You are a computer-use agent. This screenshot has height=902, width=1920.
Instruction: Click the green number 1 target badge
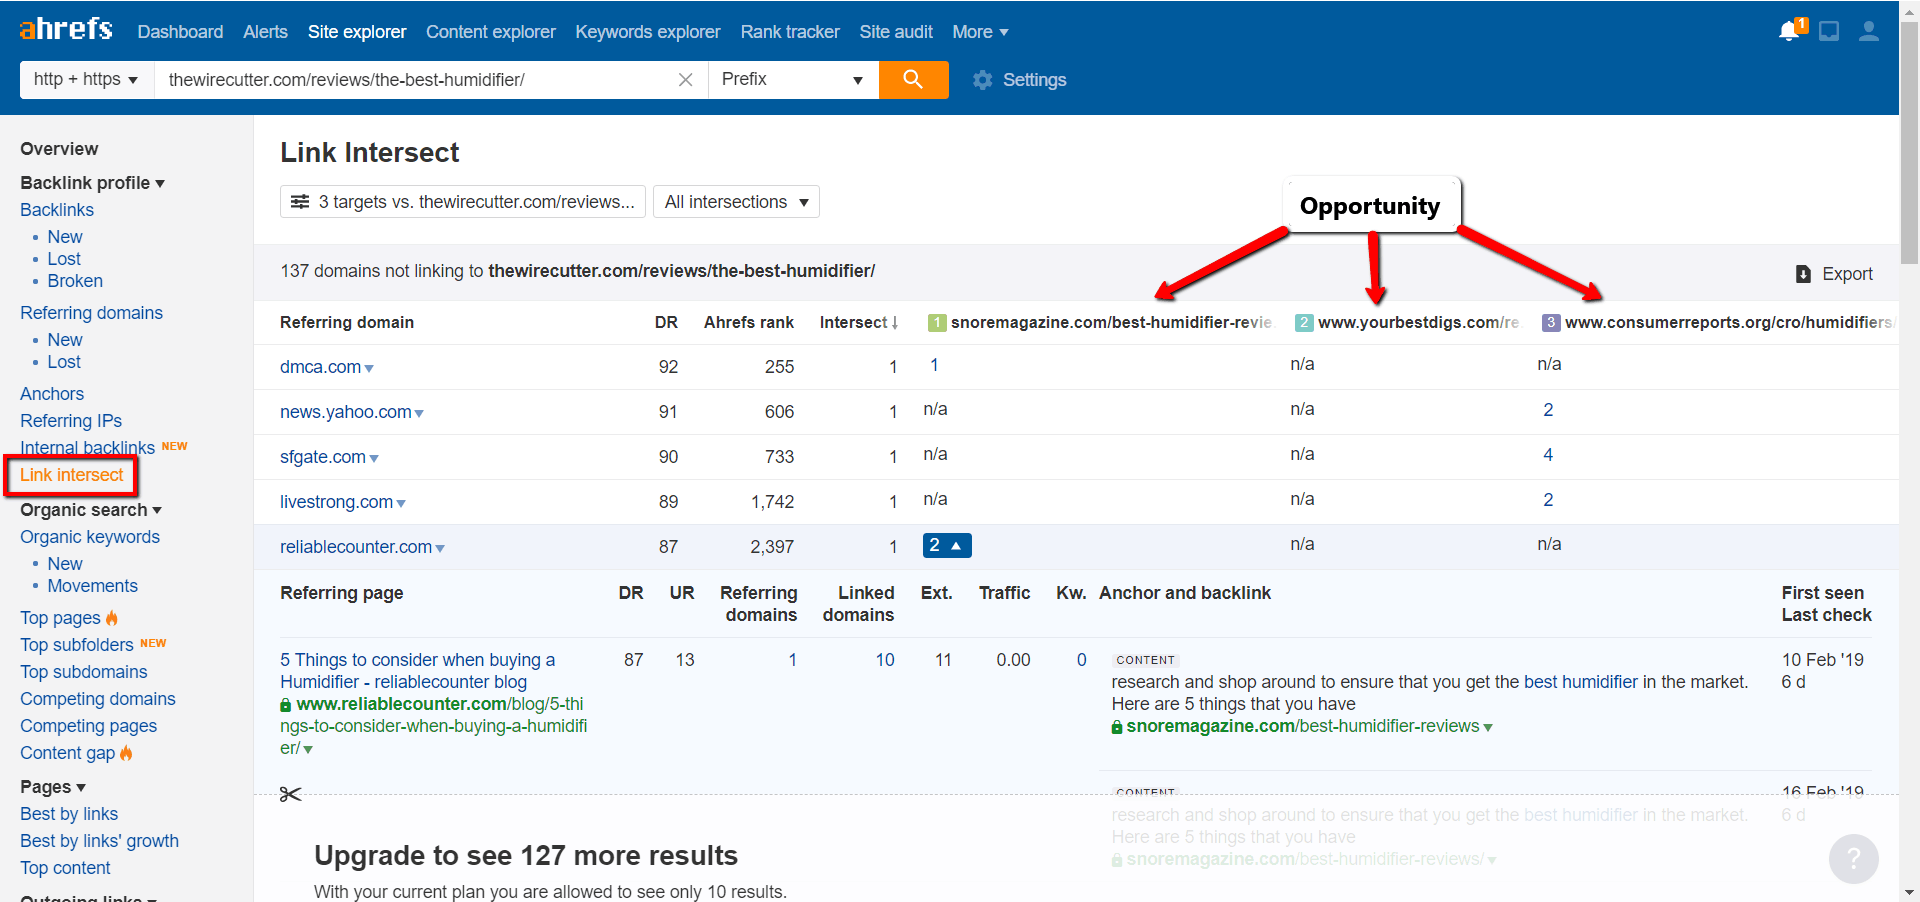(x=937, y=322)
